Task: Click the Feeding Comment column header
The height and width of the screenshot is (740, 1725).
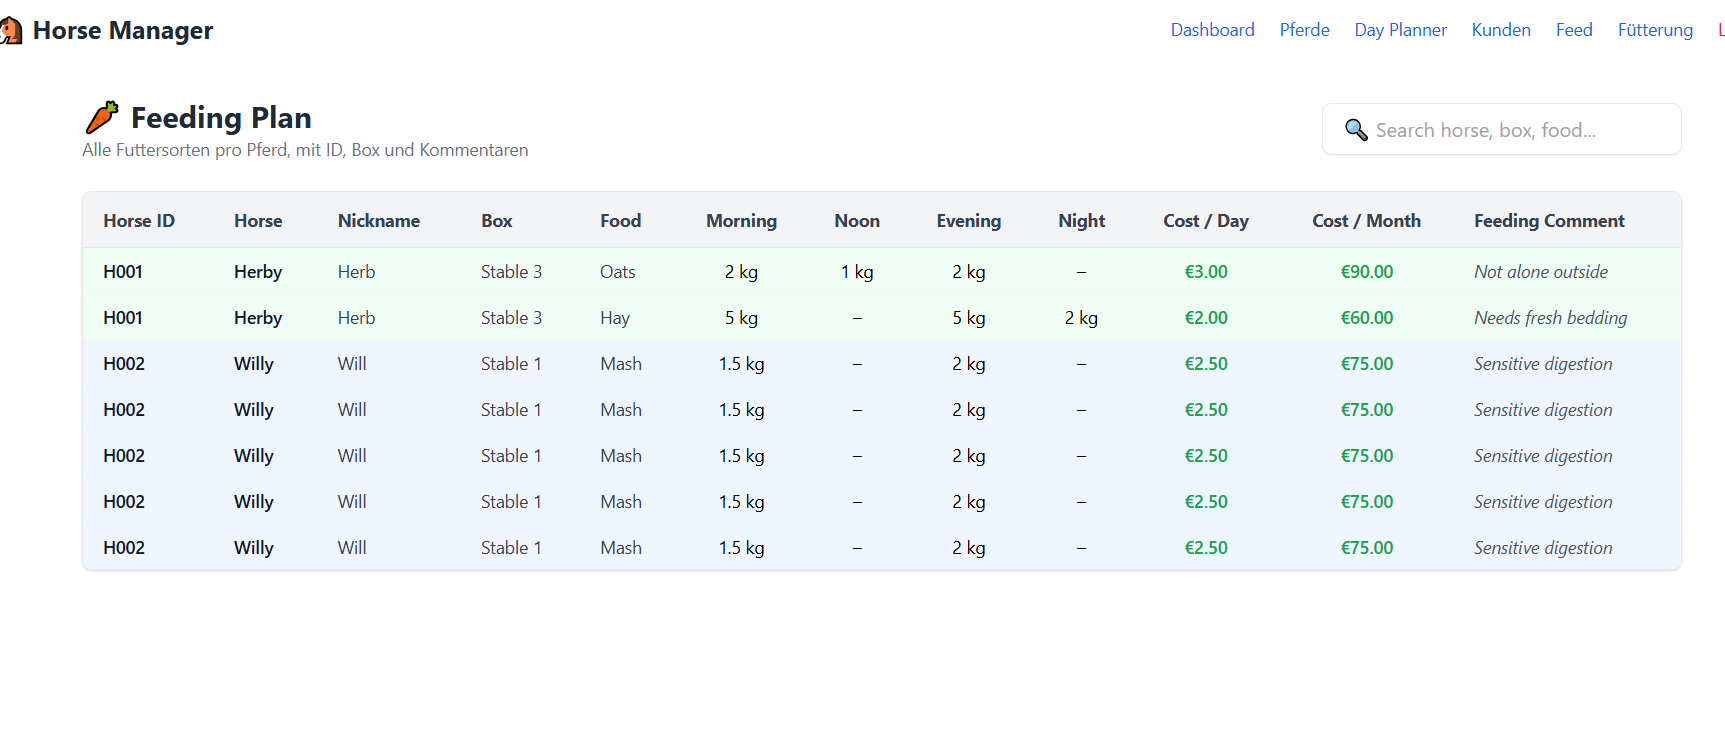Action: pyautogui.click(x=1548, y=221)
